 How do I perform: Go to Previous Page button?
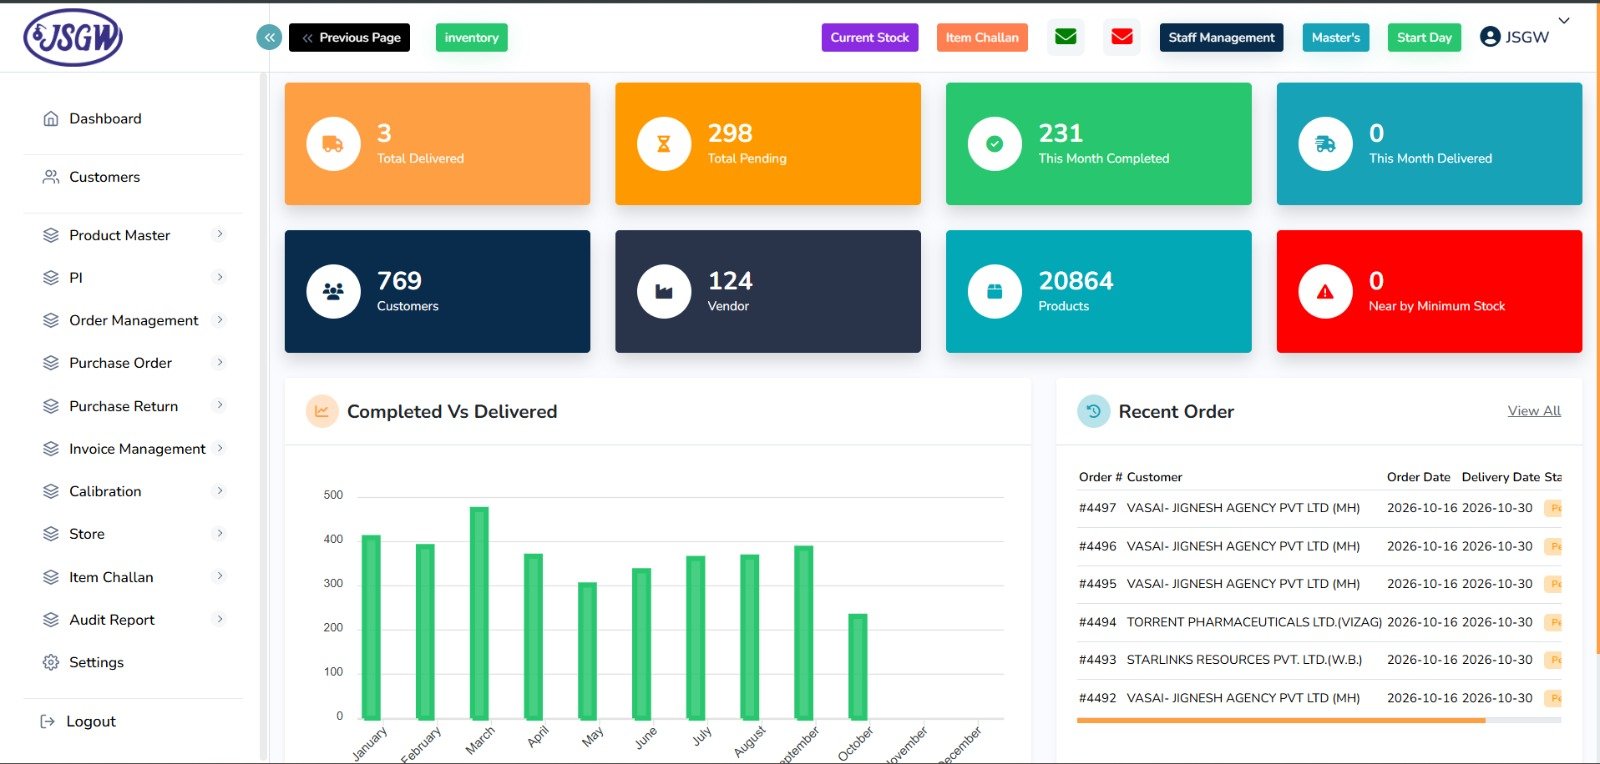[x=349, y=37]
